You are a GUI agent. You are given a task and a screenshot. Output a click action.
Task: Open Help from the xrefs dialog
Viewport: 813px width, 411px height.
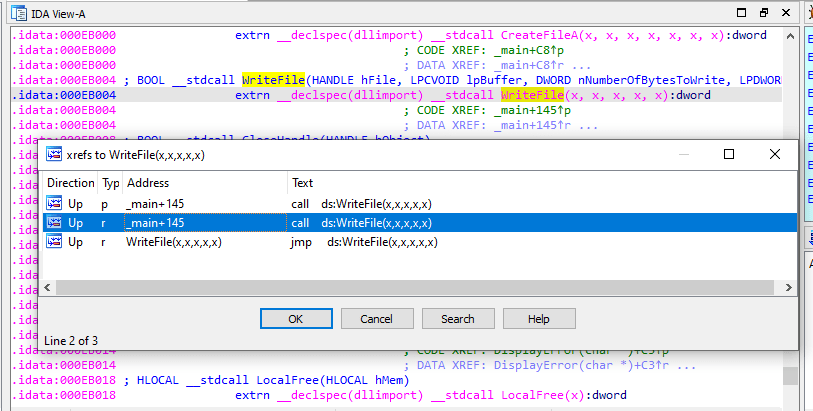(x=538, y=319)
